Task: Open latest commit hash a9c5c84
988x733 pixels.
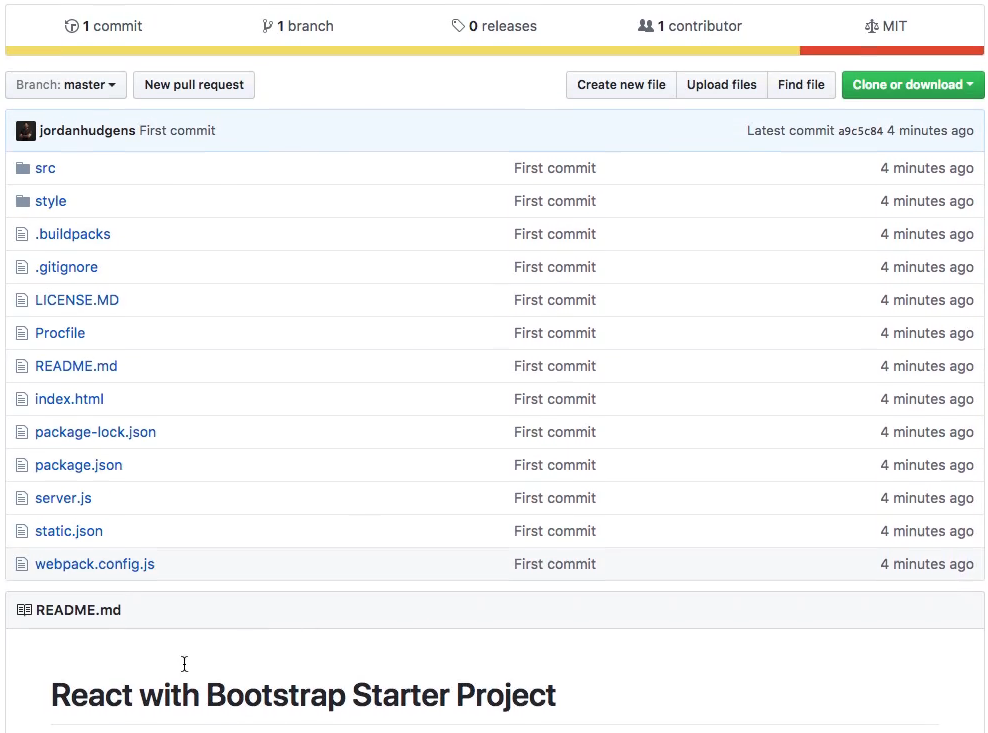Action: click(x=860, y=130)
